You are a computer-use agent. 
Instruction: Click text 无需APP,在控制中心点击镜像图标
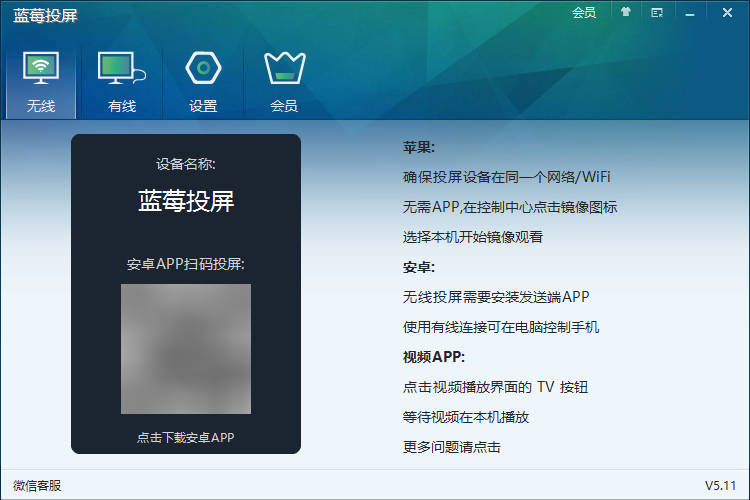point(510,207)
